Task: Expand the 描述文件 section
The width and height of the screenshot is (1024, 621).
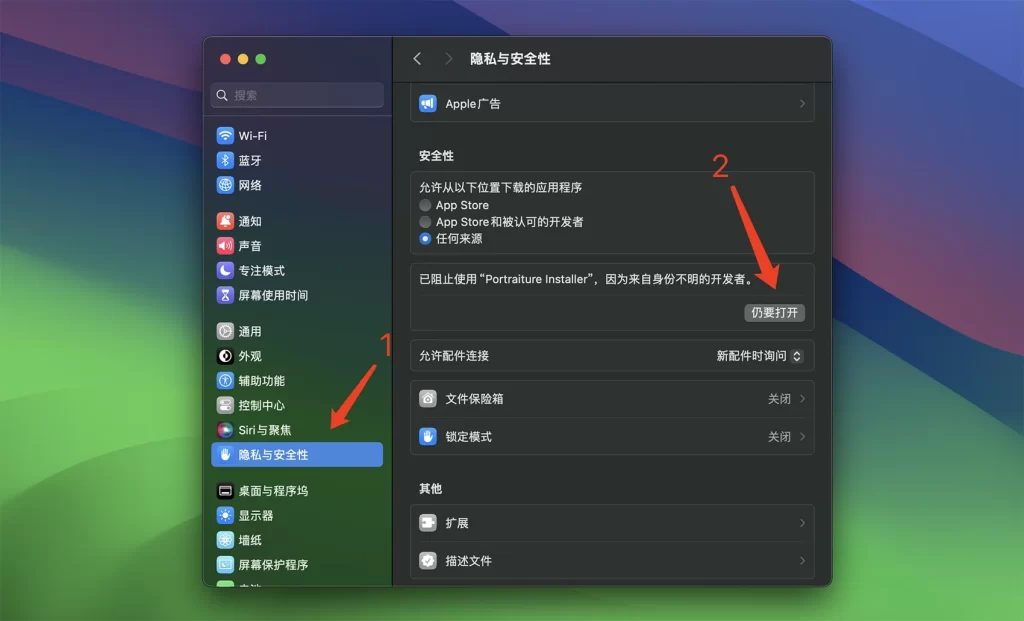Action: click(x=611, y=561)
